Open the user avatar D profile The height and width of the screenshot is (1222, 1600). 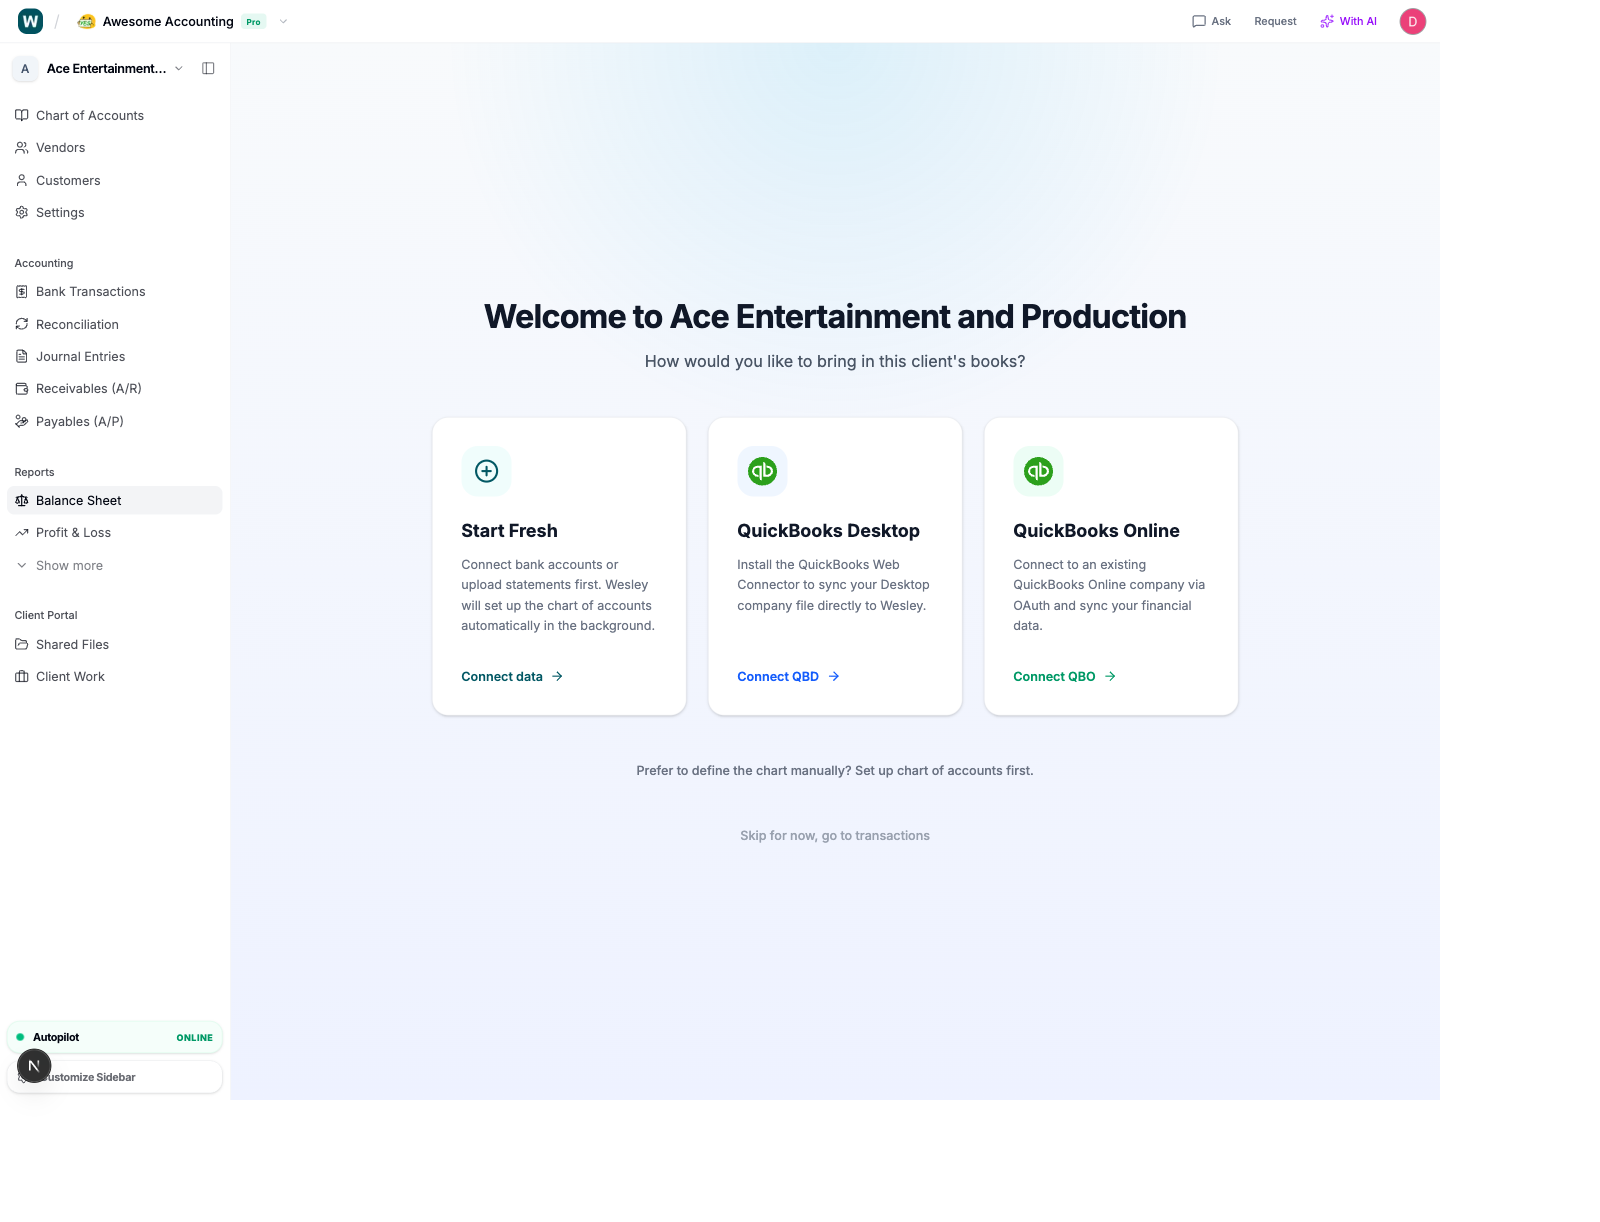click(x=1412, y=22)
